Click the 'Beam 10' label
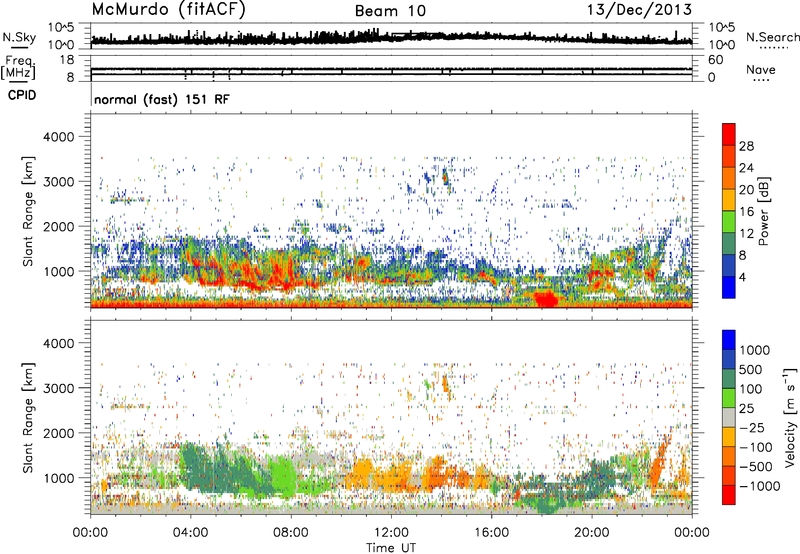800x554 pixels. coord(390,11)
